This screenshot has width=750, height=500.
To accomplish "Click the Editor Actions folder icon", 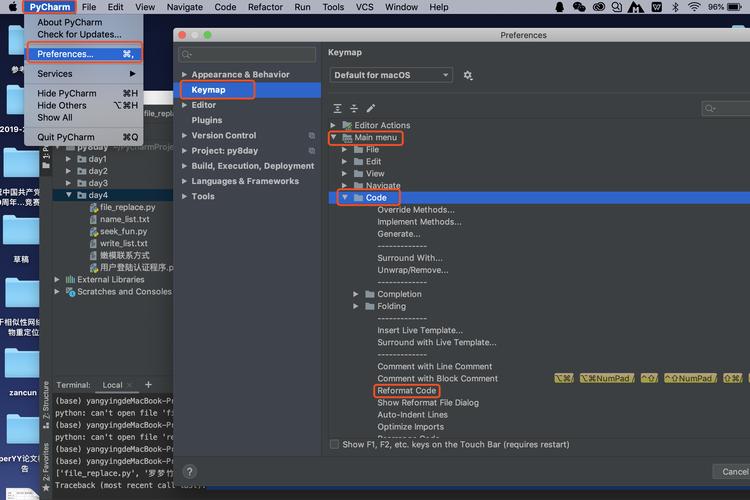I will [x=347, y=125].
